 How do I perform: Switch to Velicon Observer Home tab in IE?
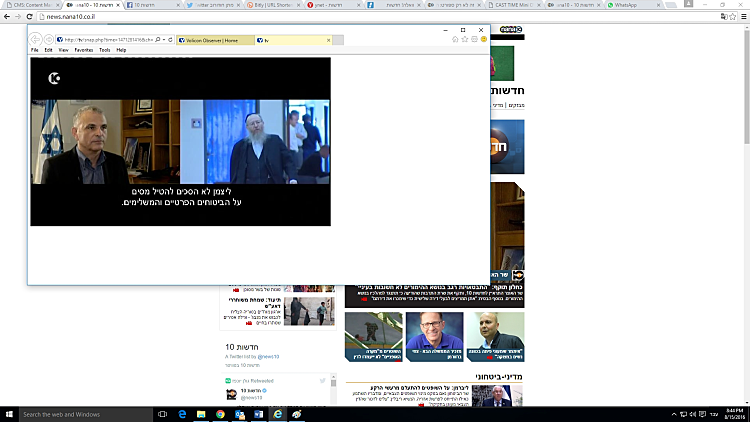[215, 40]
